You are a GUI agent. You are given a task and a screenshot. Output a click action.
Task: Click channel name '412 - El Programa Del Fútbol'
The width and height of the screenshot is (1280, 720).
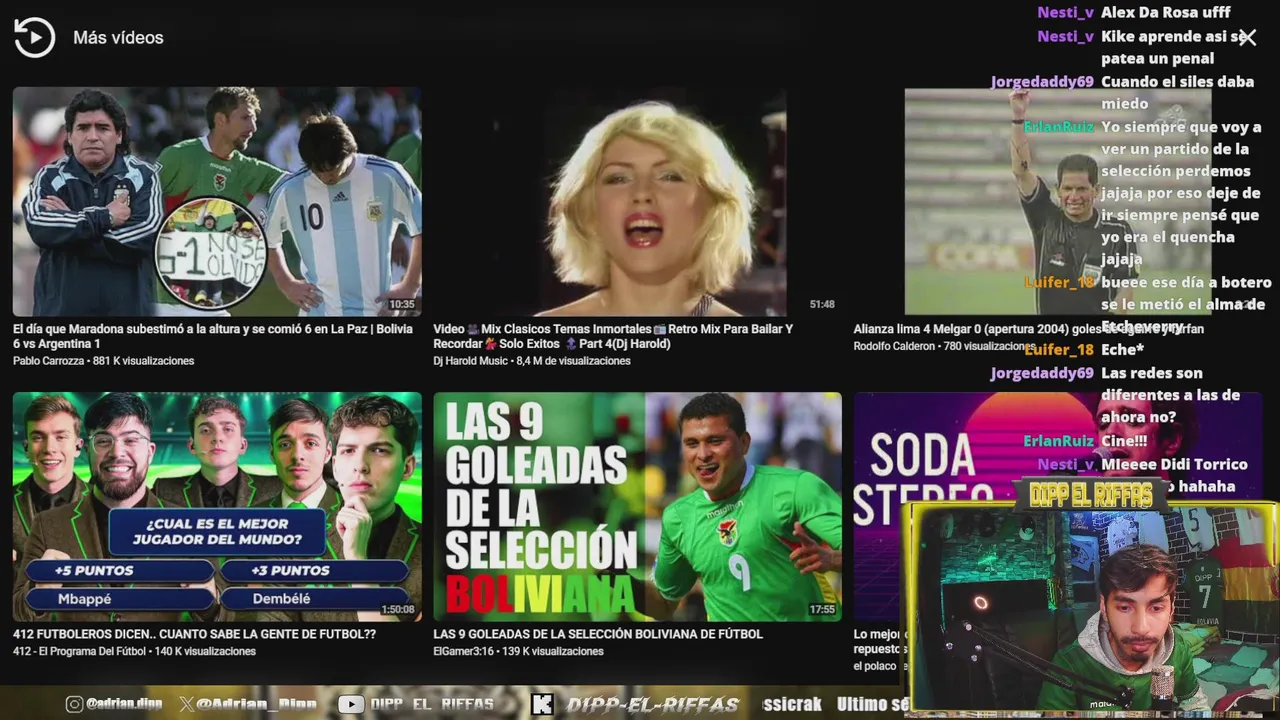tap(79, 651)
